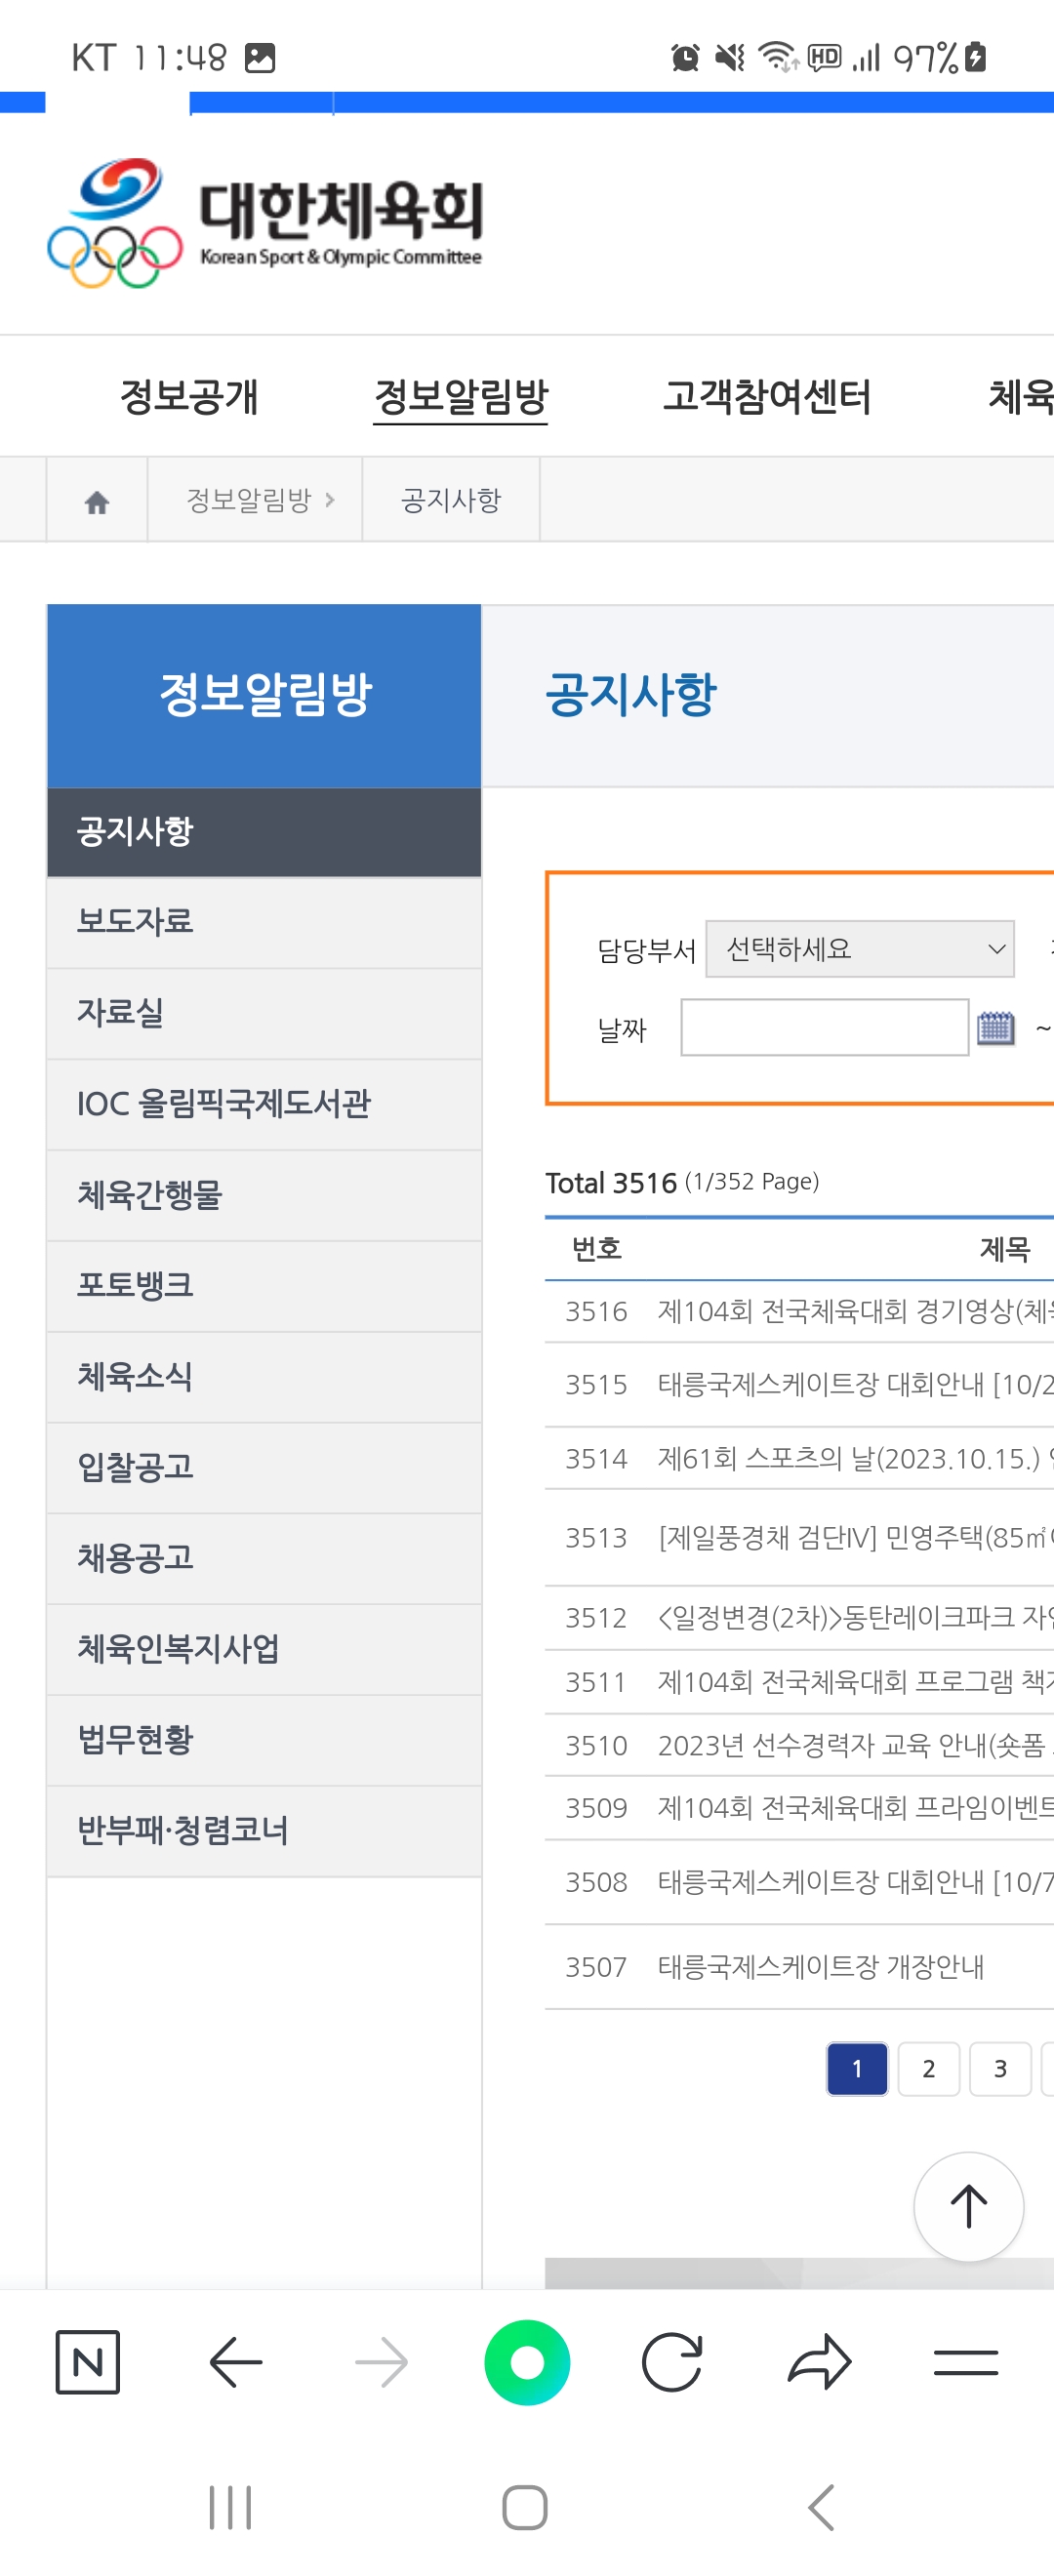
Task: Select 체육소식 in the sidebar
Action: (x=264, y=1377)
